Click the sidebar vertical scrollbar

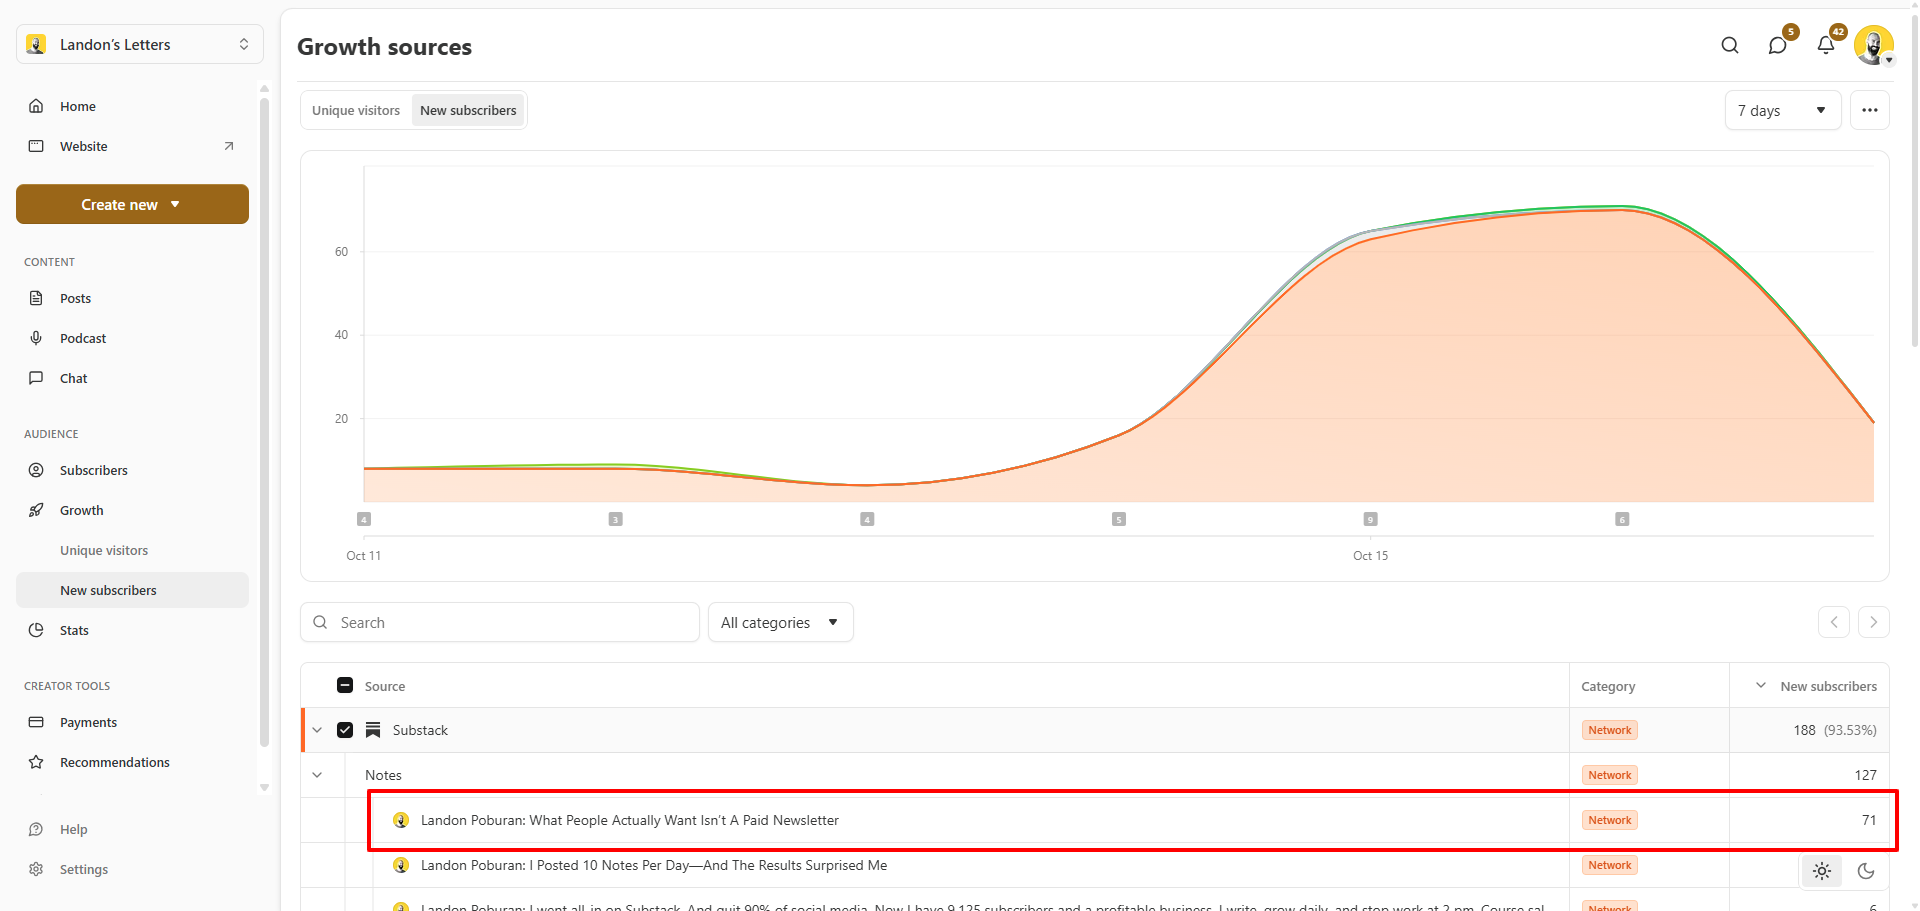point(264,420)
